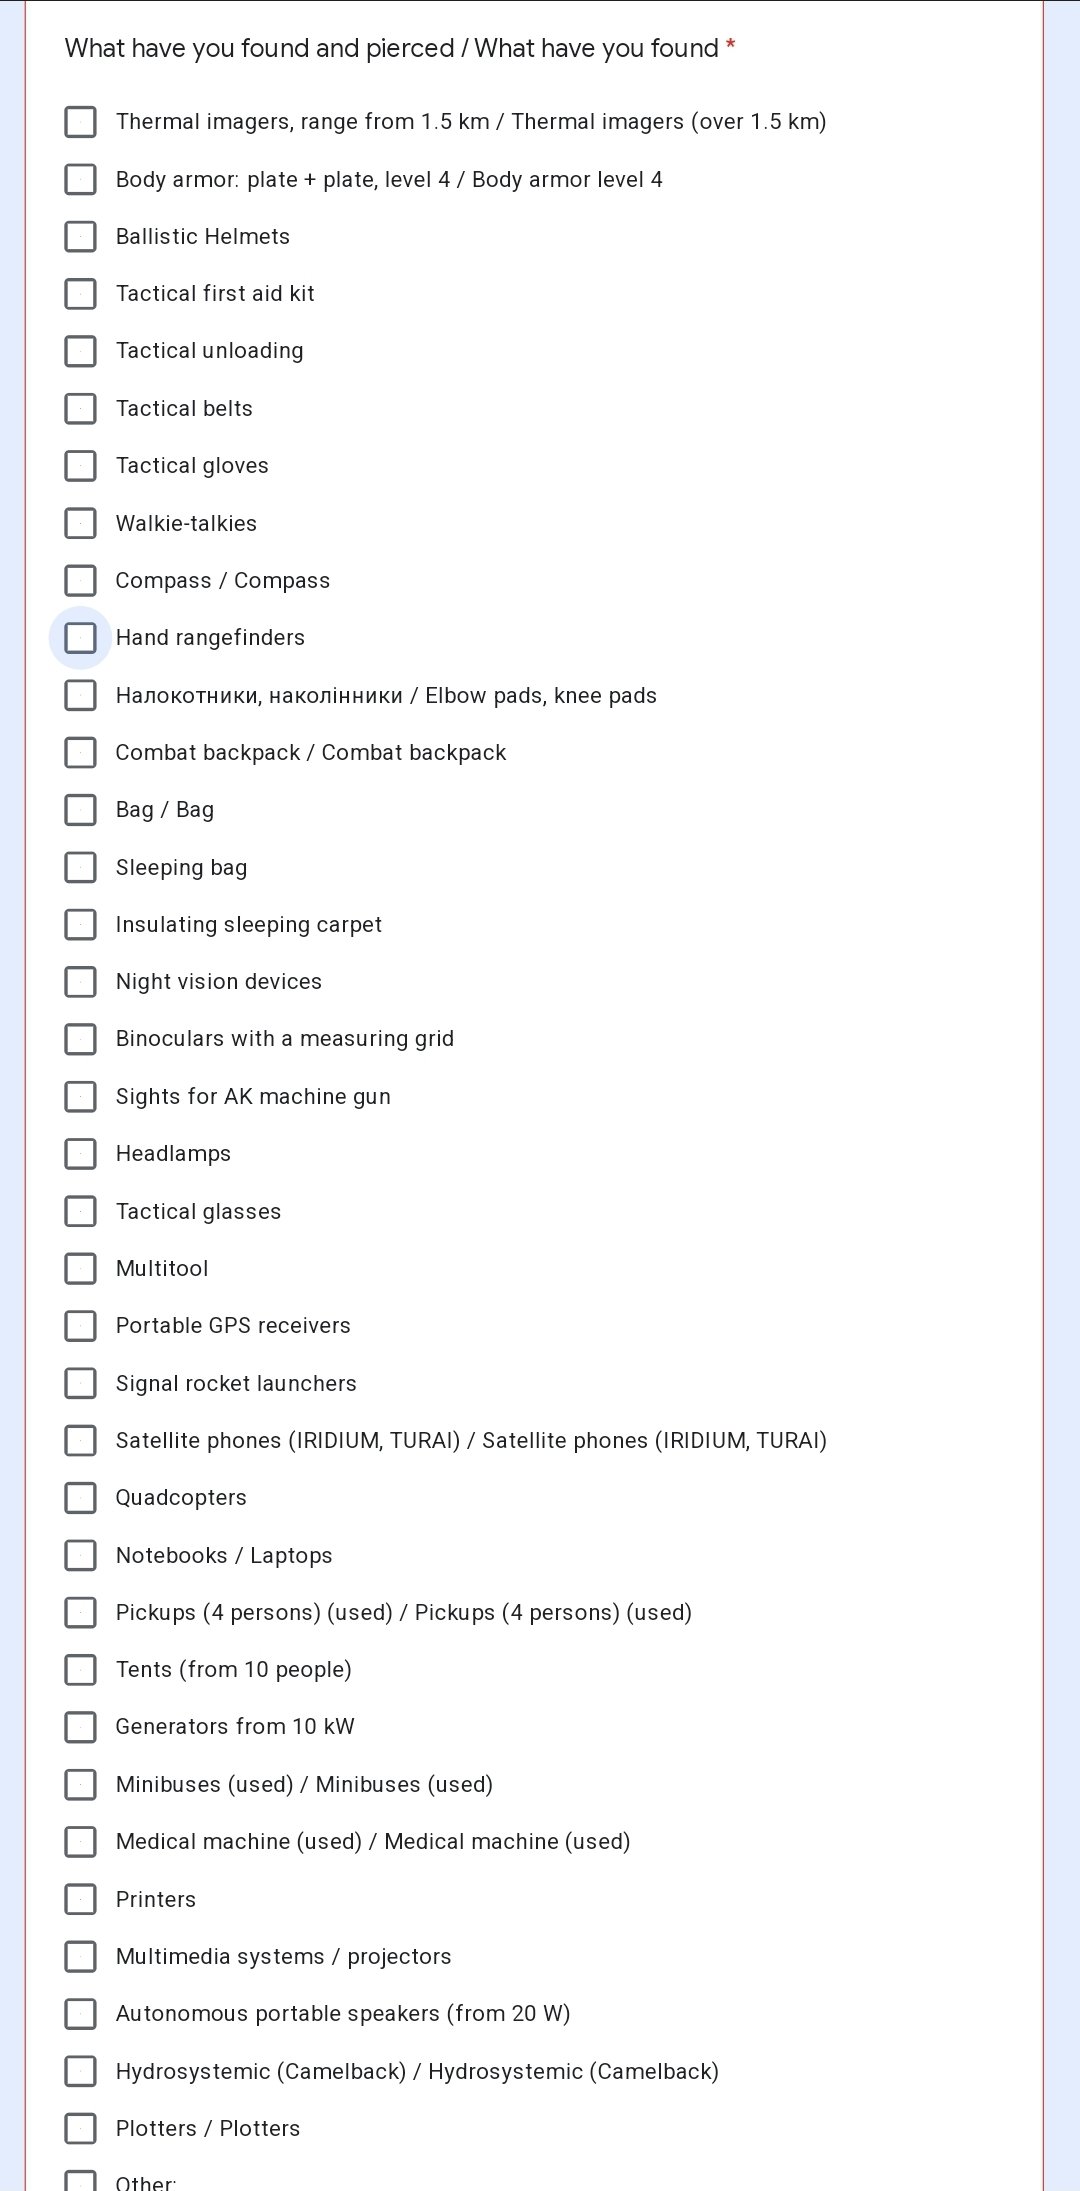Screen dimensions: 1080x2191
Task: Select Body armor level 4 checkbox
Action: click(80, 180)
